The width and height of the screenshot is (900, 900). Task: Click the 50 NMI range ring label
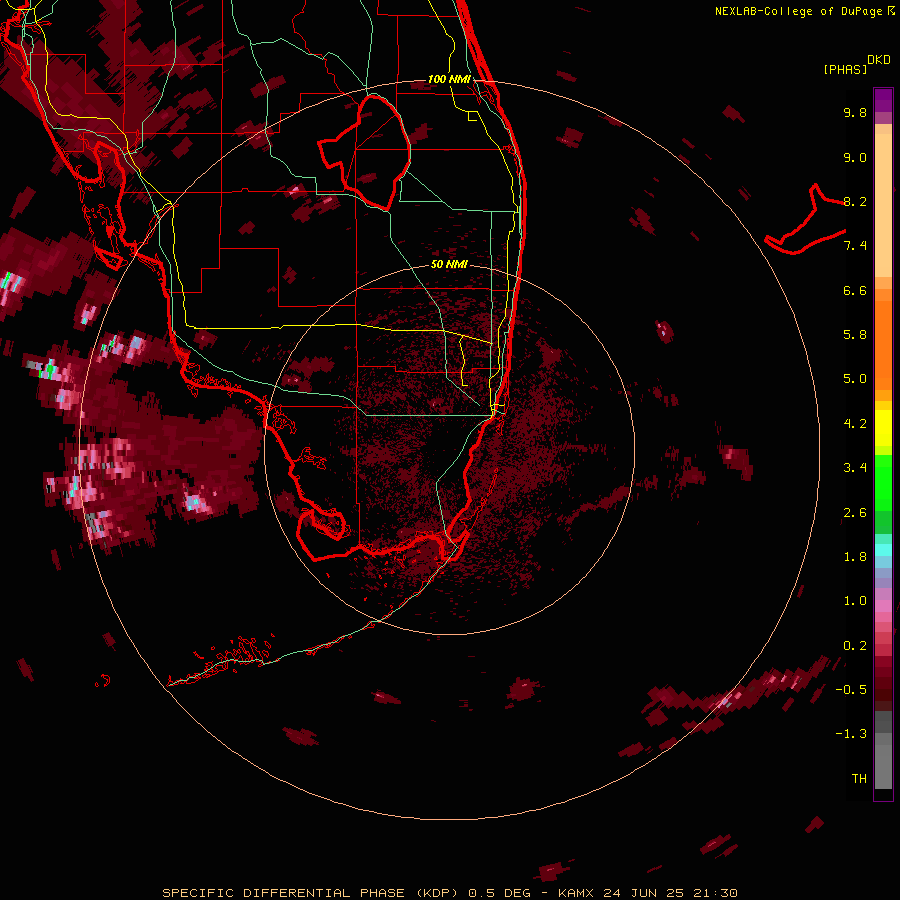click(449, 264)
